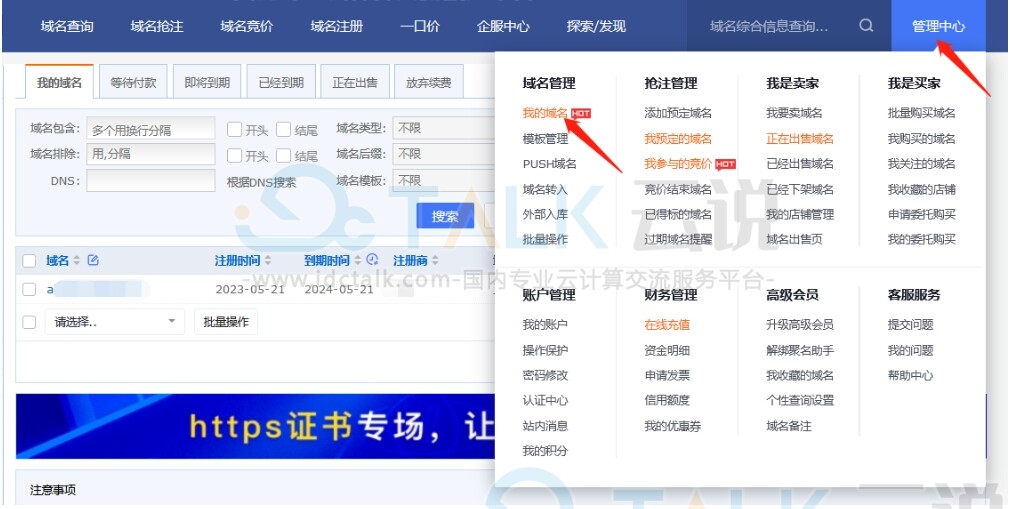
Task: Sort by 域名 column arrows
Action: coord(77,261)
